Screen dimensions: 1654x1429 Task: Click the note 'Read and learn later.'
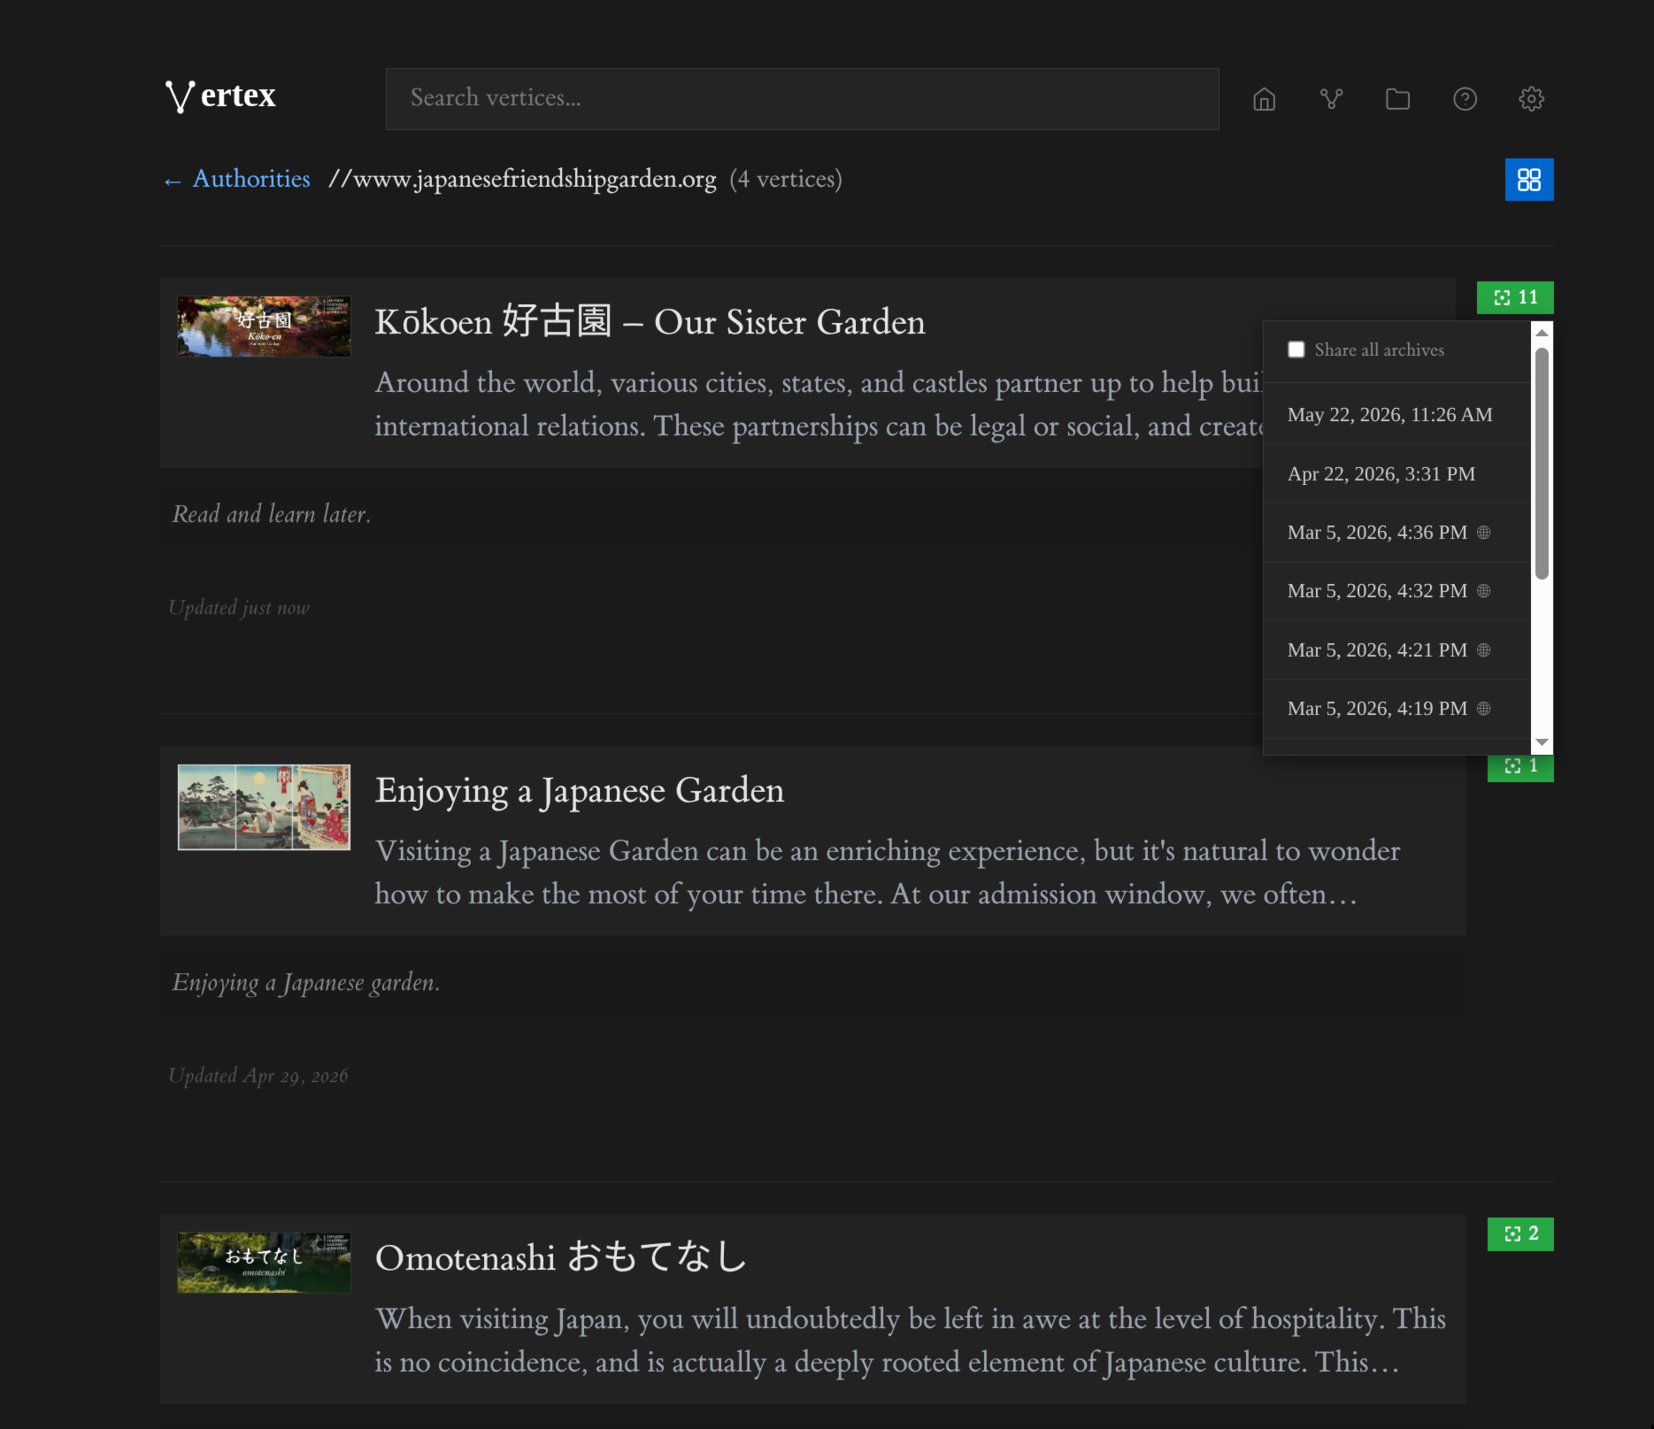tap(271, 514)
